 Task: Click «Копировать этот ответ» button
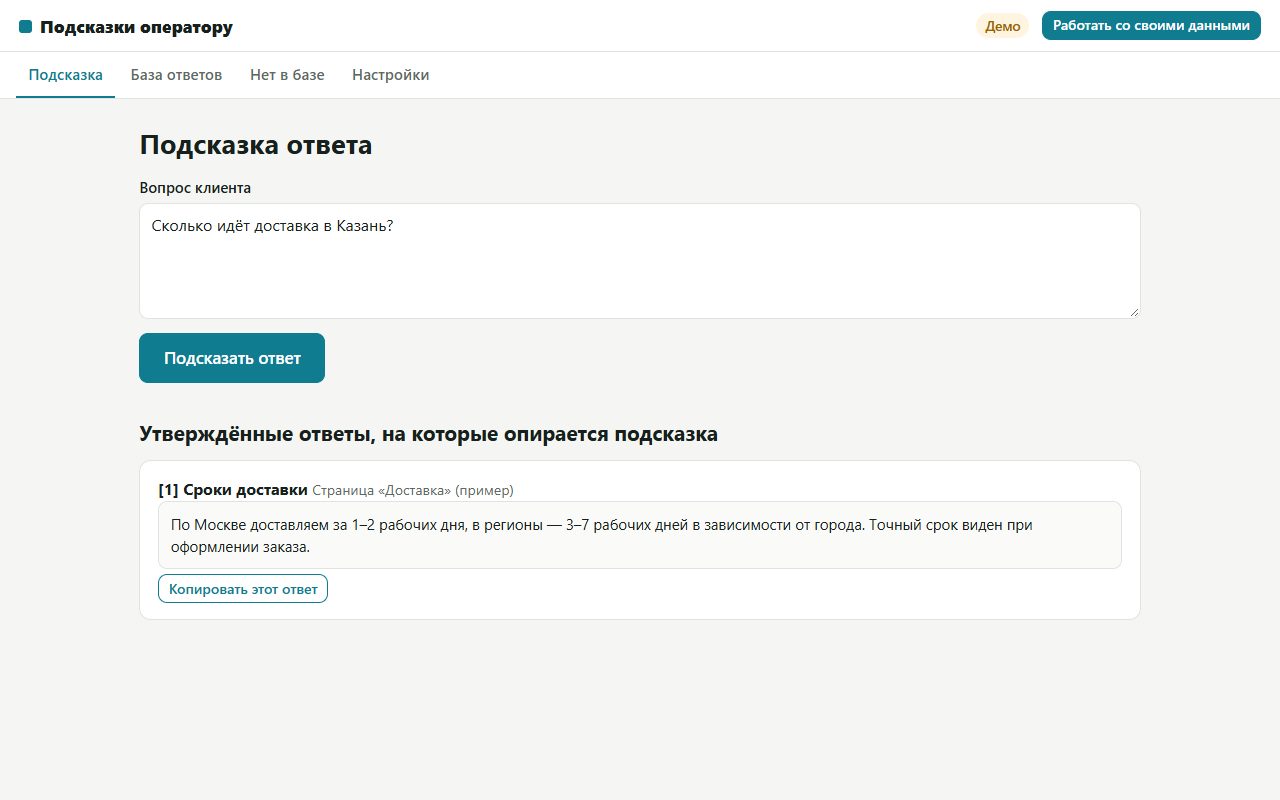(x=243, y=589)
